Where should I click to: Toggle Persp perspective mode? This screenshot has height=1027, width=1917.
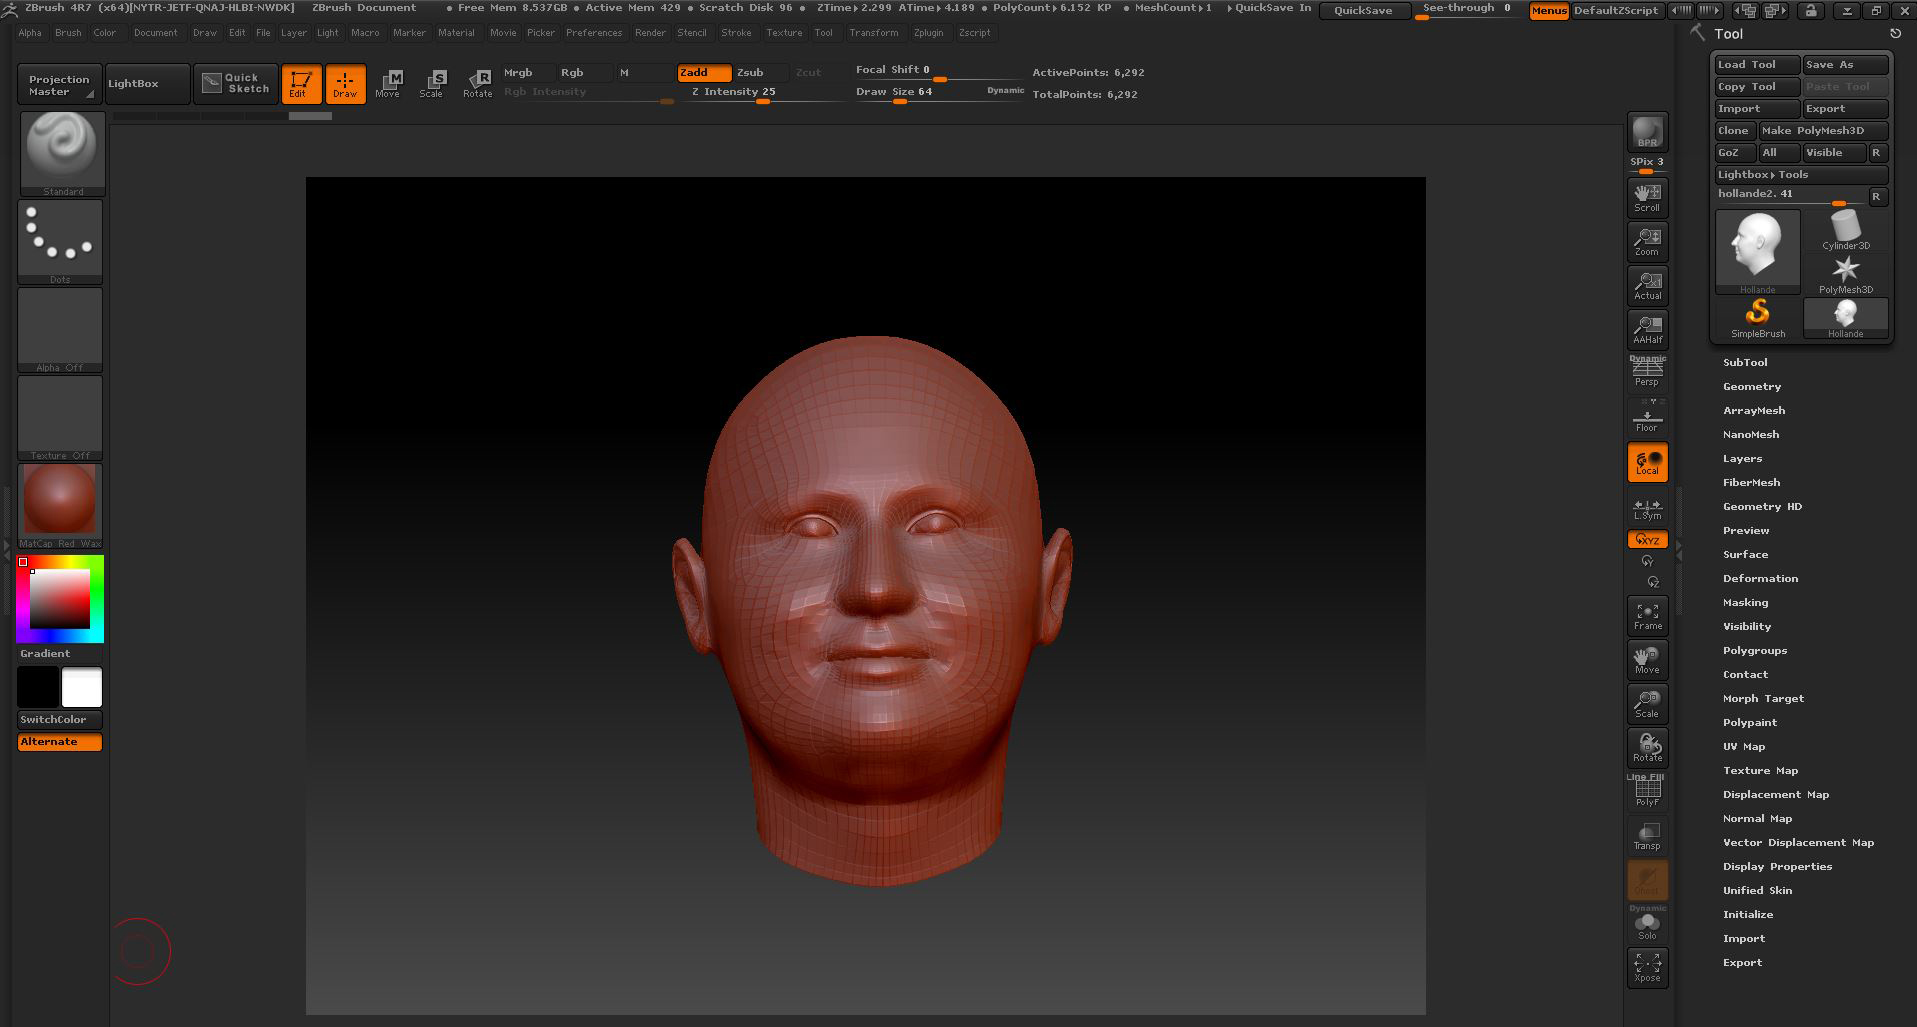pyautogui.click(x=1647, y=372)
